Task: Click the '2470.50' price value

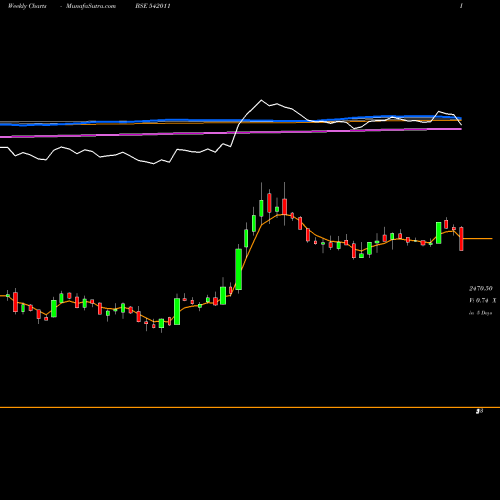Action: 481,288
